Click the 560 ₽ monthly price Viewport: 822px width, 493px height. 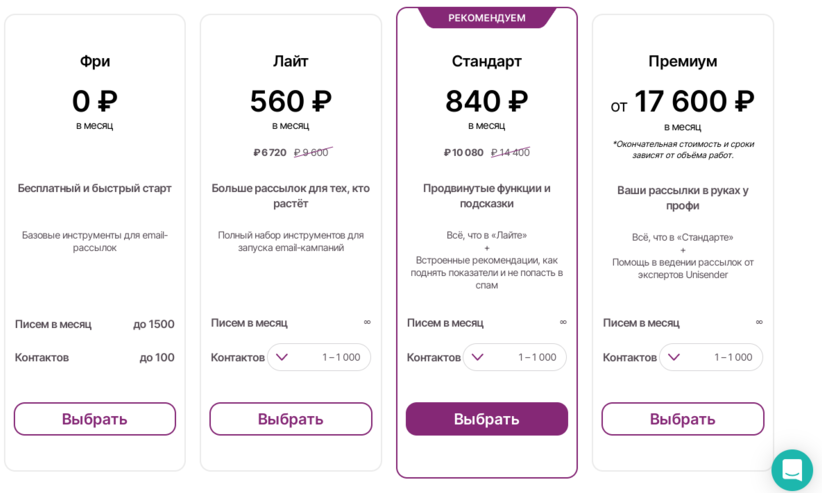(290, 101)
